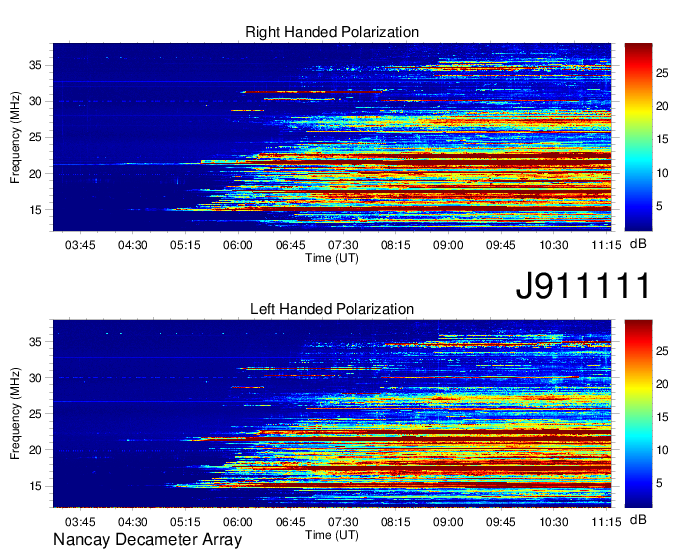Click 15 MHz tick on Right Handed plot
The width and height of the screenshot is (680, 552).
point(35,210)
